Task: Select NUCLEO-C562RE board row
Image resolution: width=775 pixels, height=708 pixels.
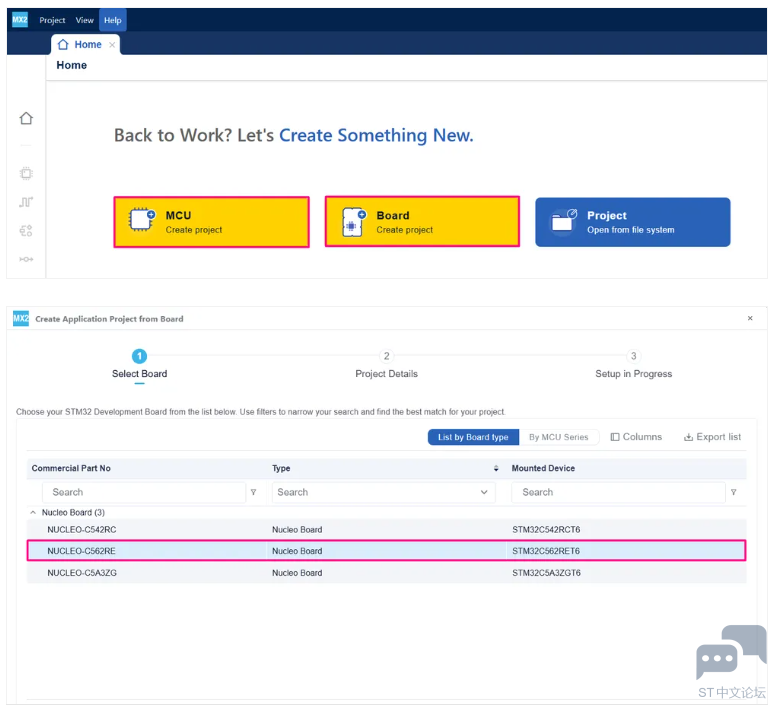Action: pyautogui.click(x=386, y=551)
